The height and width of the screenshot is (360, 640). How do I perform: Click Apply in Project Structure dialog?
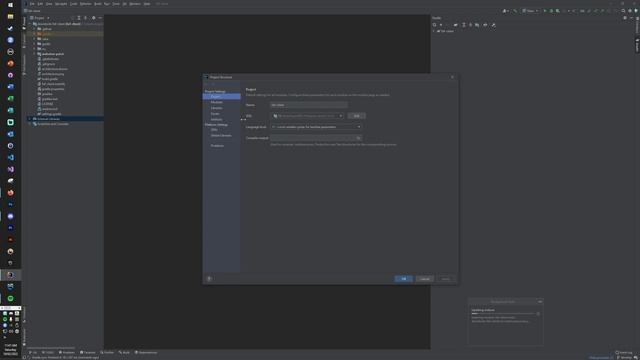(445, 279)
